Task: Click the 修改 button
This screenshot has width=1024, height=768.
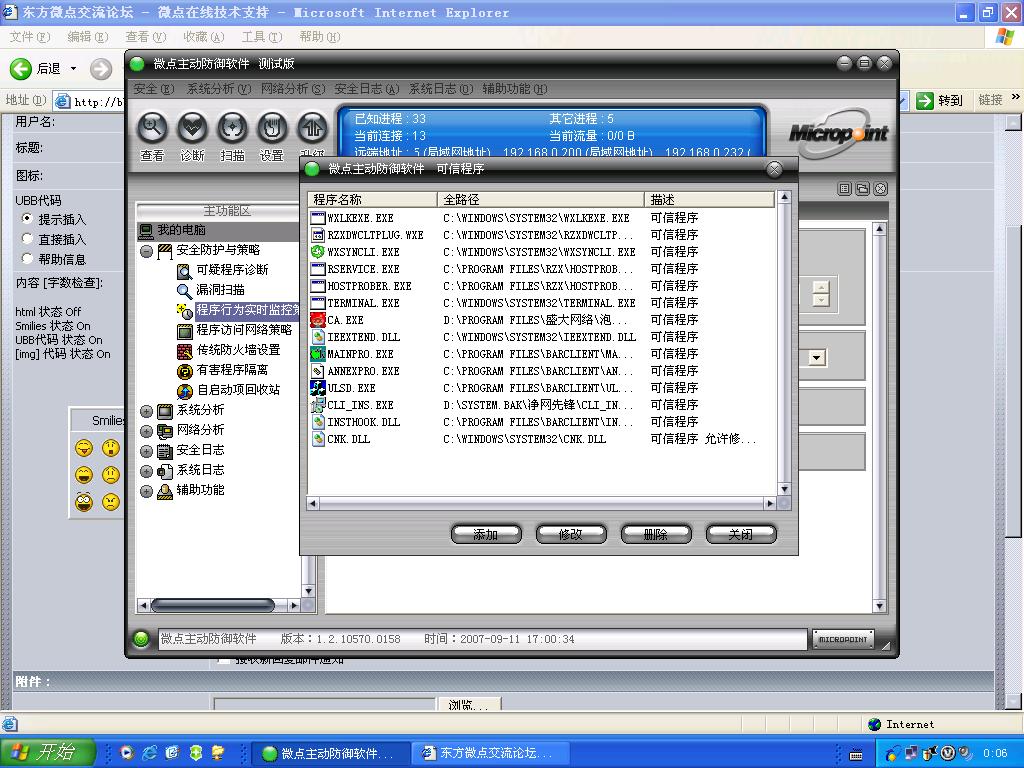Action: tap(571, 535)
